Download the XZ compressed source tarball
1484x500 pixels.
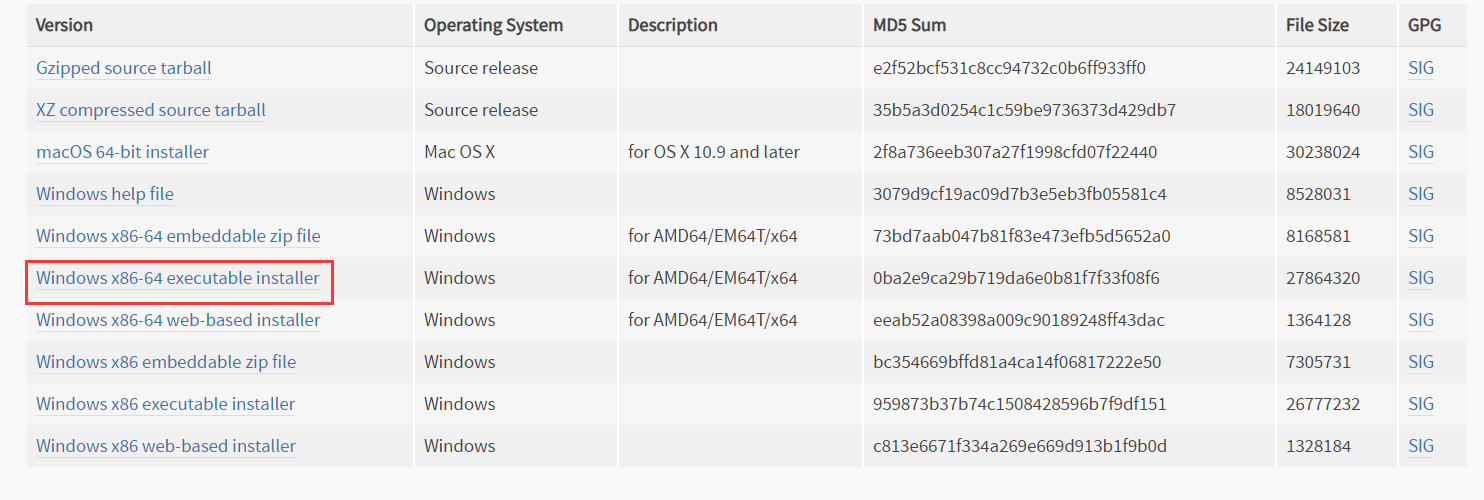[x=151, y=110]
